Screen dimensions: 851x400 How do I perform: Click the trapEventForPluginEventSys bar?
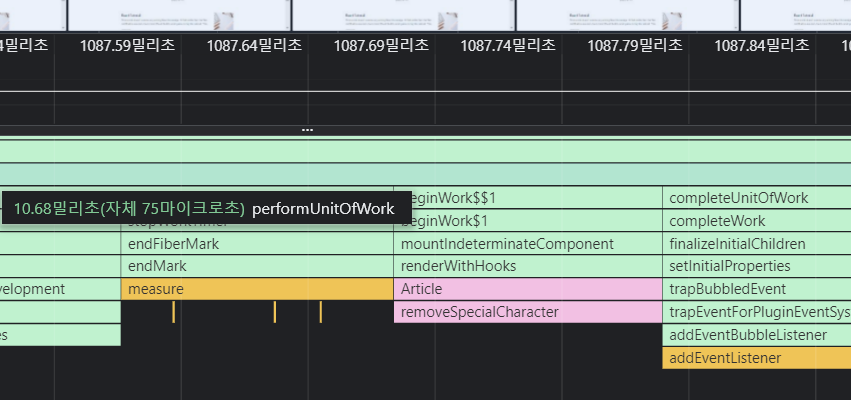(x=757, y=312)
